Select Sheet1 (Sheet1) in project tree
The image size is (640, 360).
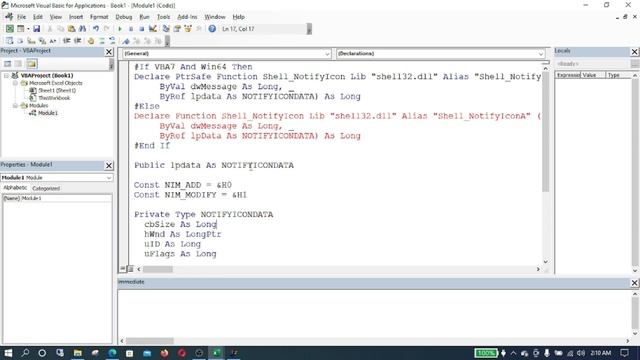click(57, 90)
